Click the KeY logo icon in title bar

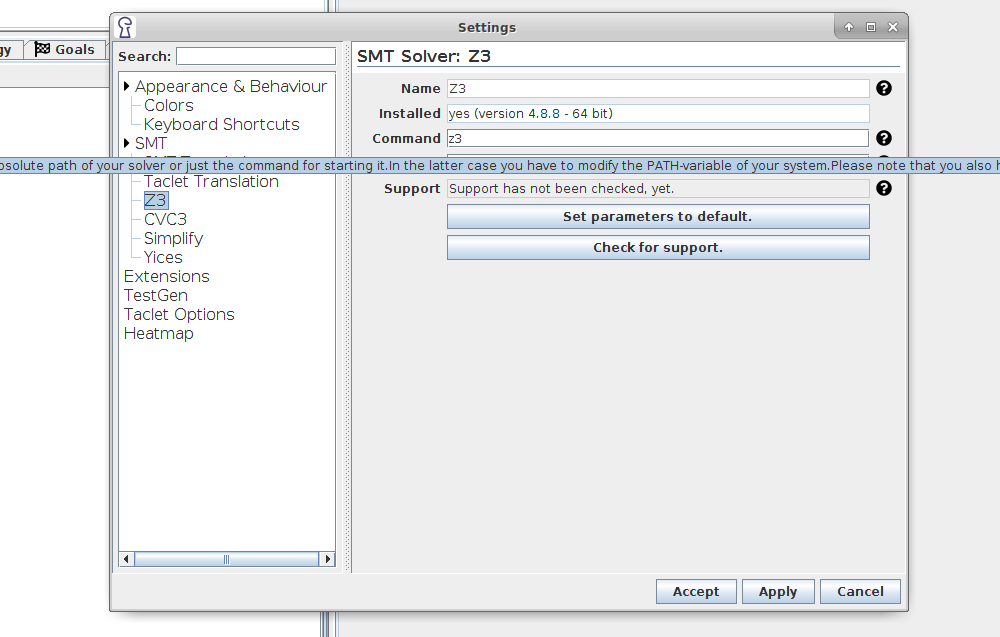click(125, 27)
